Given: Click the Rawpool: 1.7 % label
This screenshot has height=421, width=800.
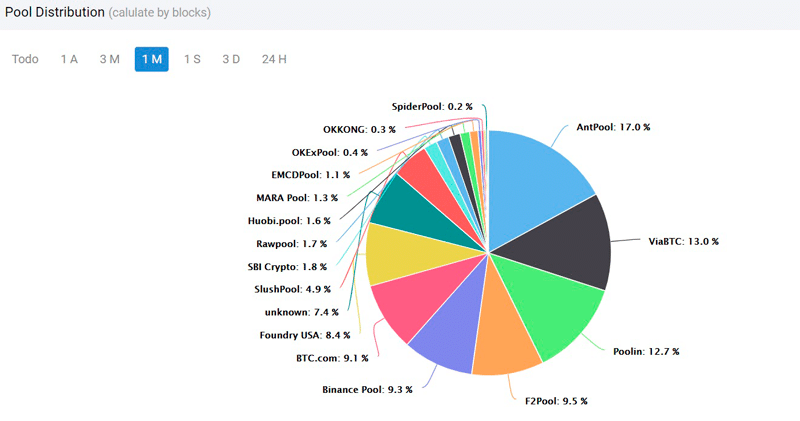Looking at the screenshot, I should point(291,244).
